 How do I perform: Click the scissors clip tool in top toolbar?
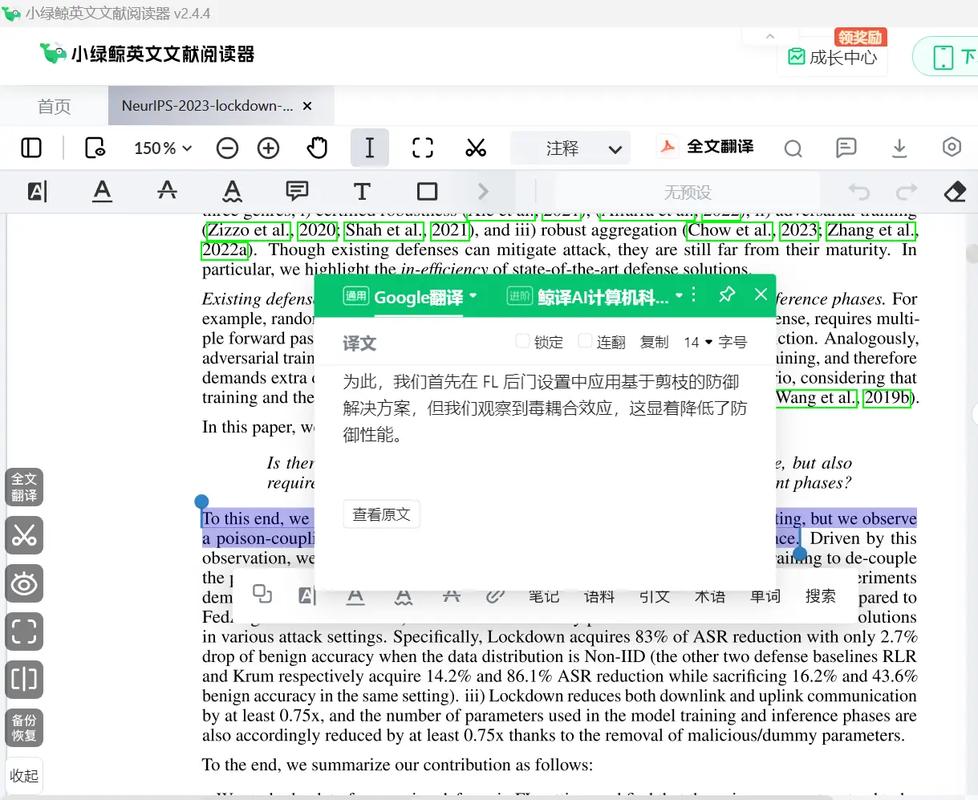pos(475,148)
